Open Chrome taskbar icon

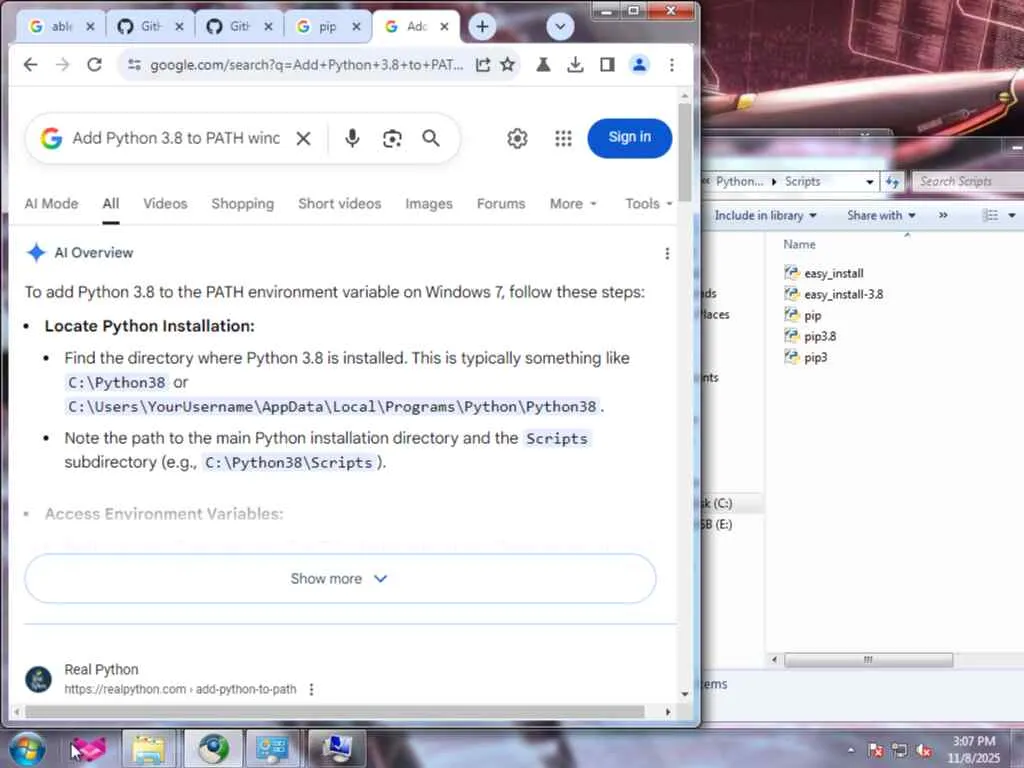213,749
